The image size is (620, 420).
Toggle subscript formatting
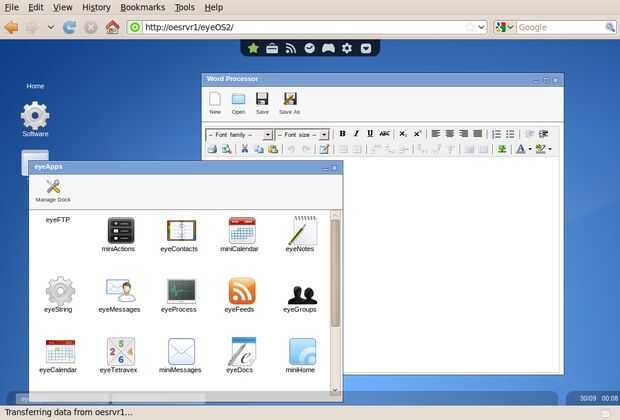(403, 134)
